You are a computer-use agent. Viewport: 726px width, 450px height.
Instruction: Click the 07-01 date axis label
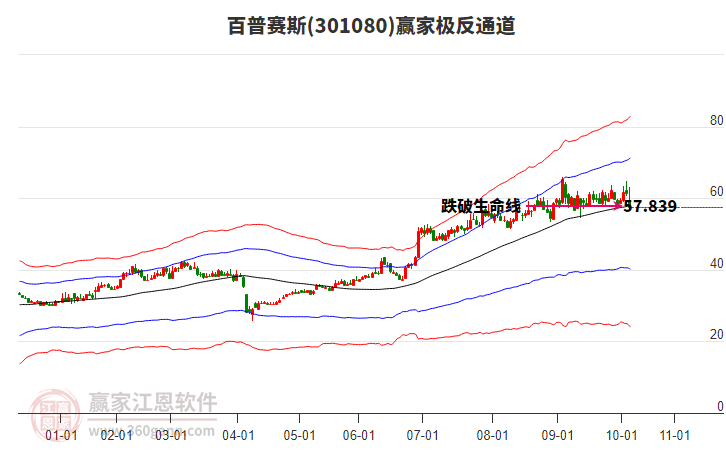pos(422,436)
